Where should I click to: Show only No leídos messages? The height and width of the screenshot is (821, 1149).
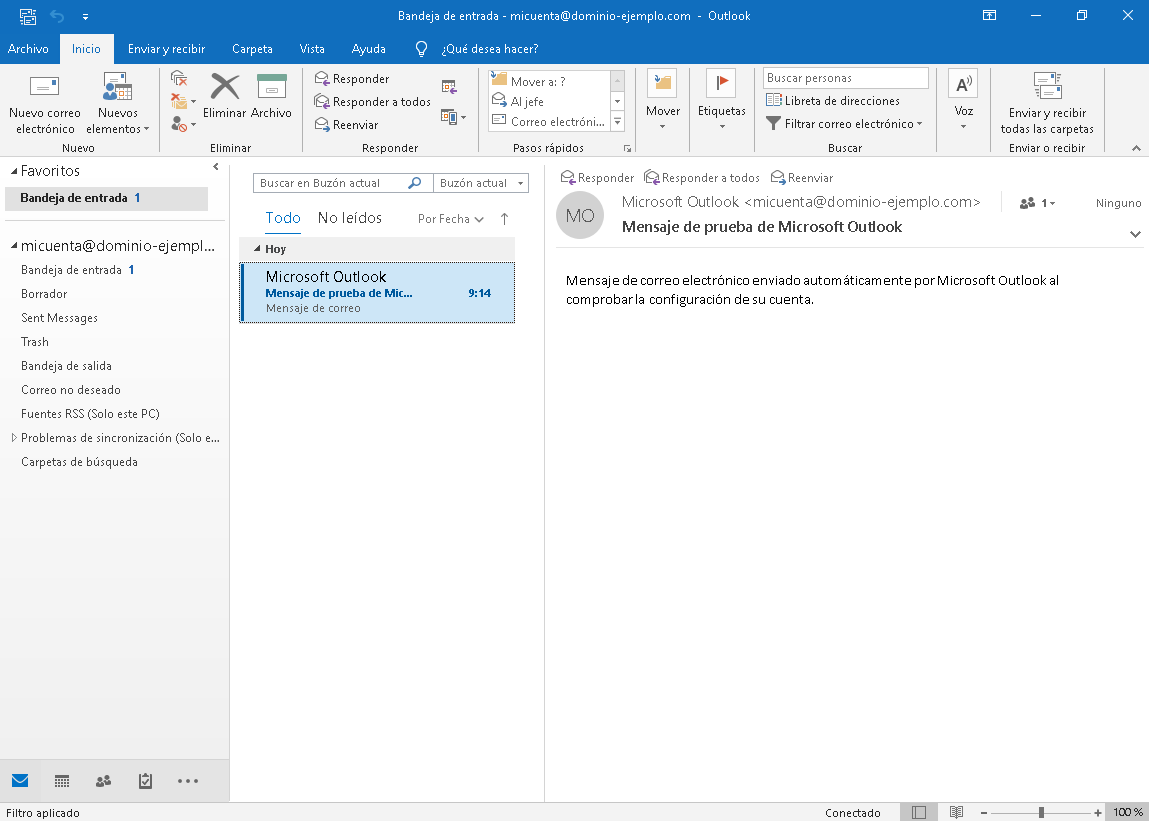click(349, 218)
